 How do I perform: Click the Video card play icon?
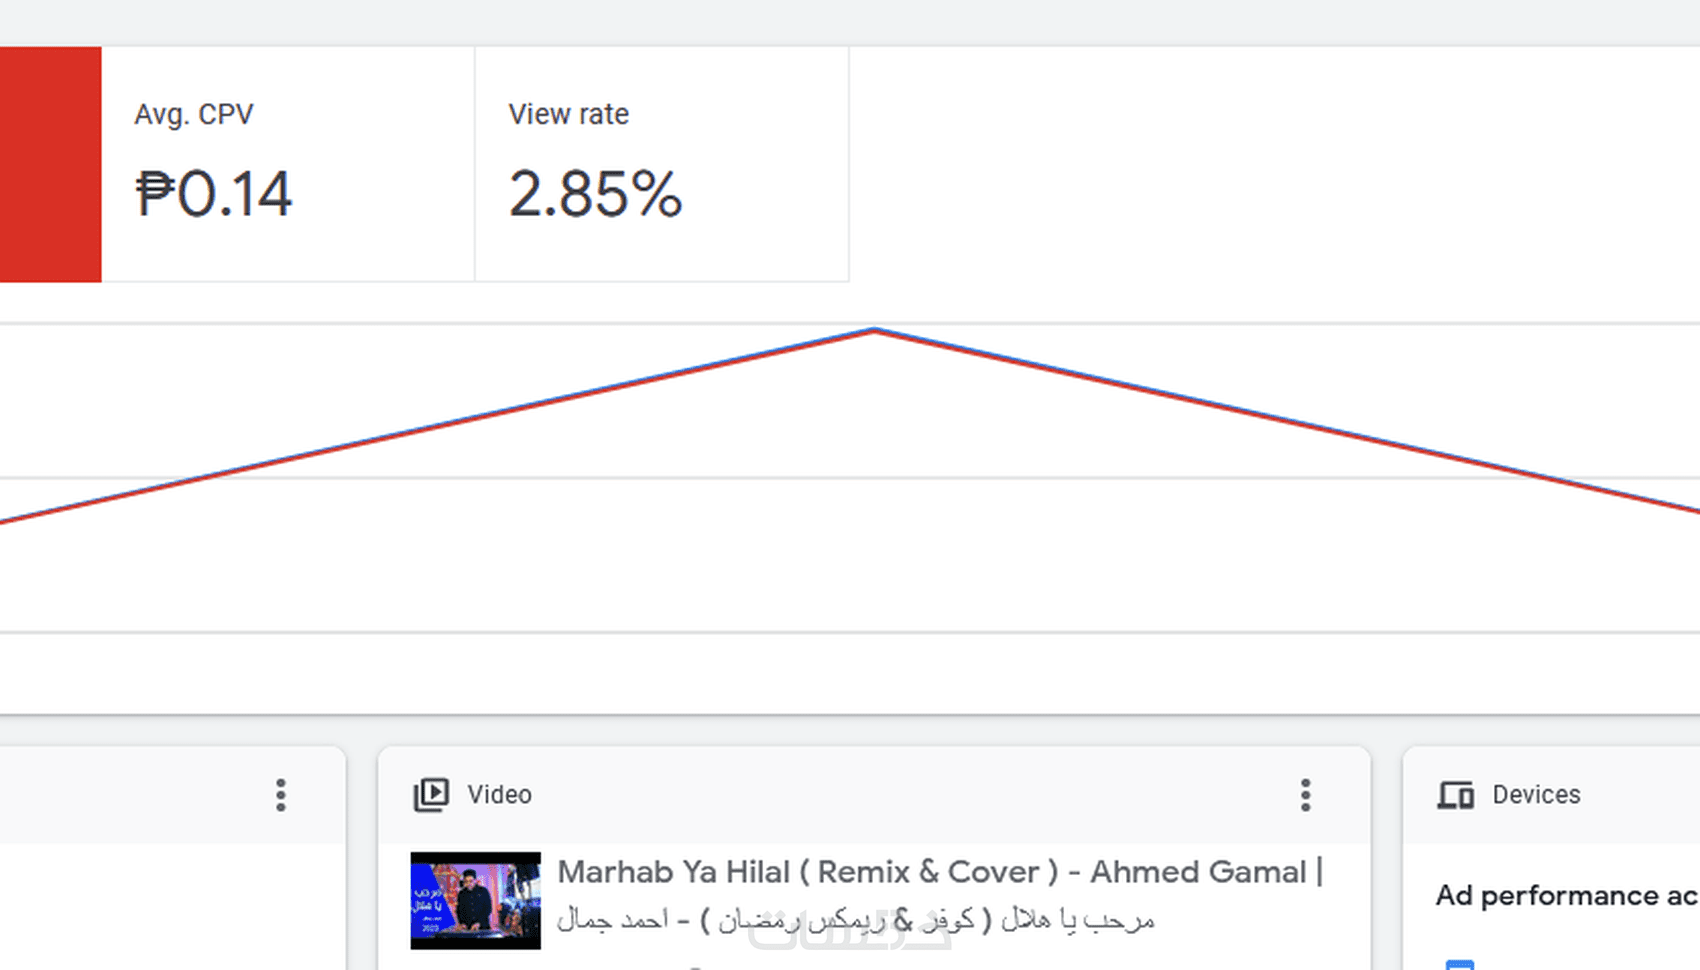pos(431,795)
